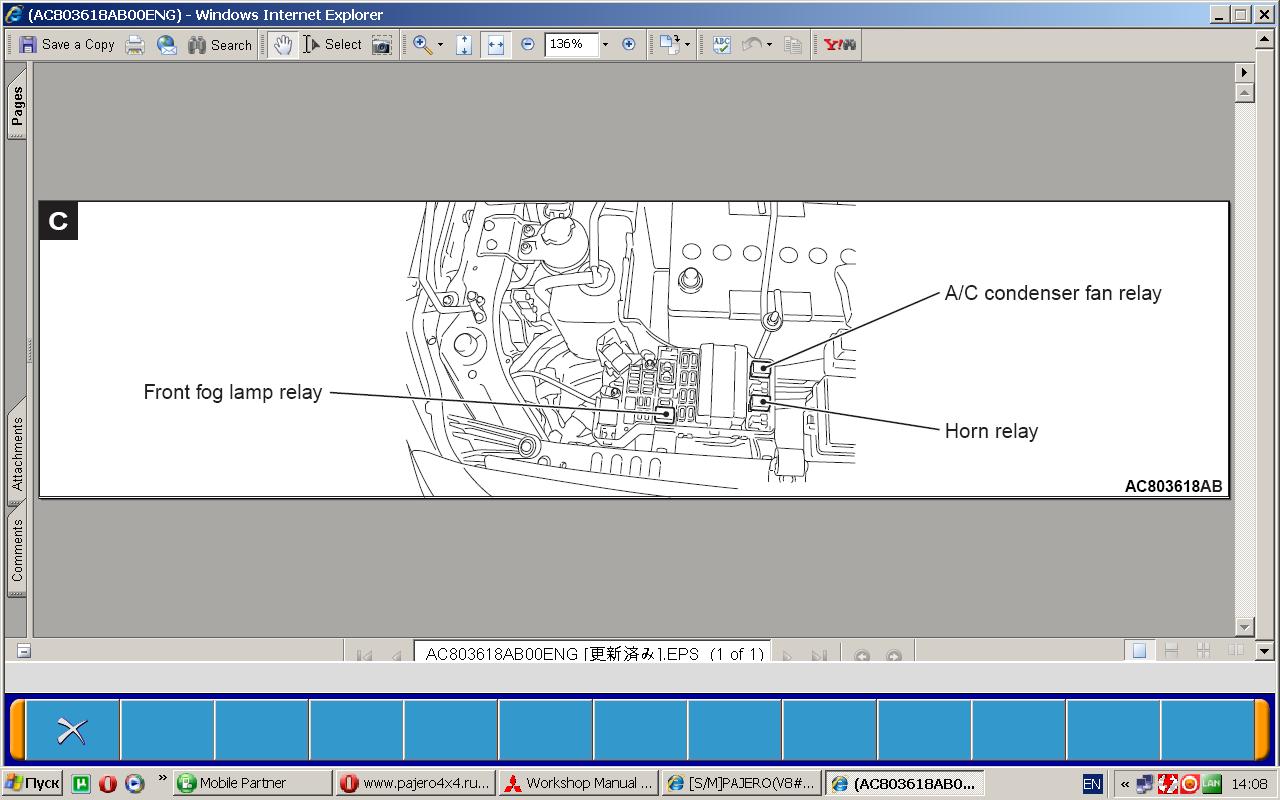Select the Snapshot camera tool
1280x800 pixels.
click(382, 44)
